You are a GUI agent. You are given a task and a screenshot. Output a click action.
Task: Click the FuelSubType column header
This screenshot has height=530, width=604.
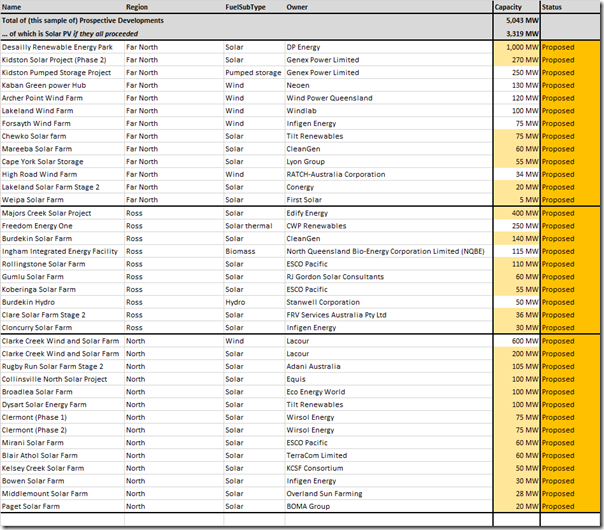(254, 7)
